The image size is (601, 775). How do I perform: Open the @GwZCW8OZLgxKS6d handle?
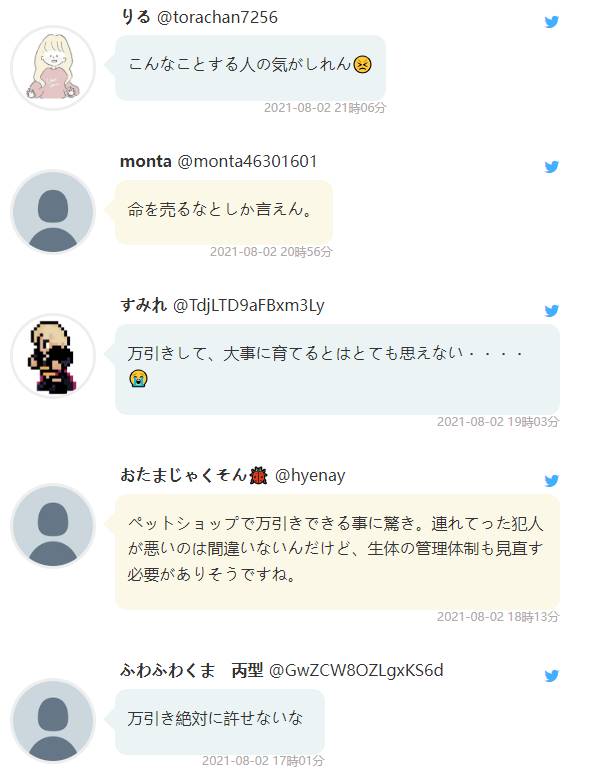point(356,671)
